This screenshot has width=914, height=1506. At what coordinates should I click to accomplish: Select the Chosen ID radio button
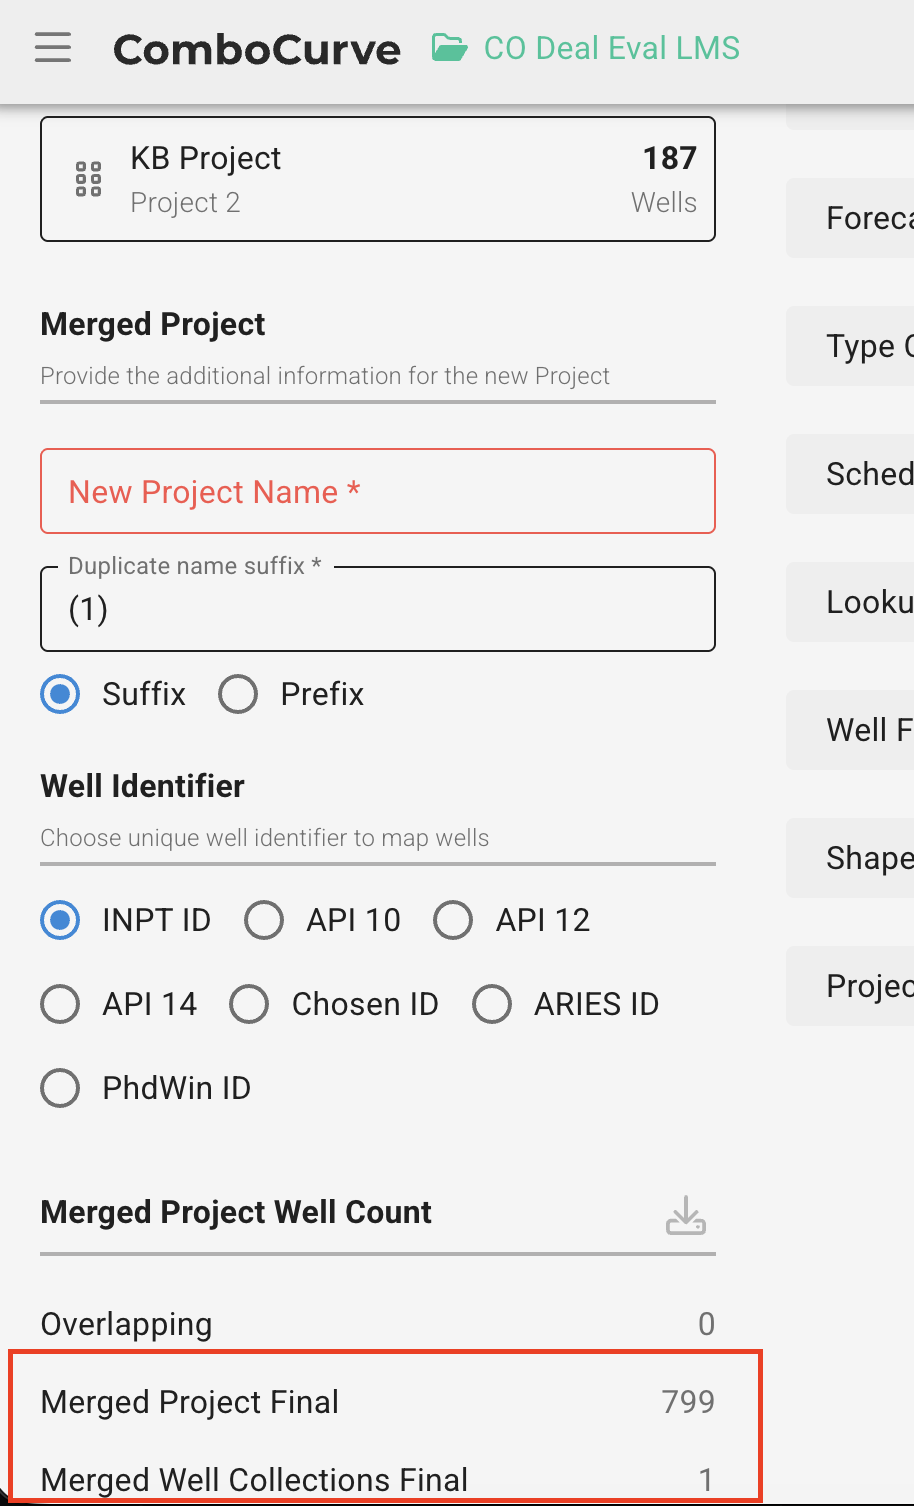pos(250,1004)
